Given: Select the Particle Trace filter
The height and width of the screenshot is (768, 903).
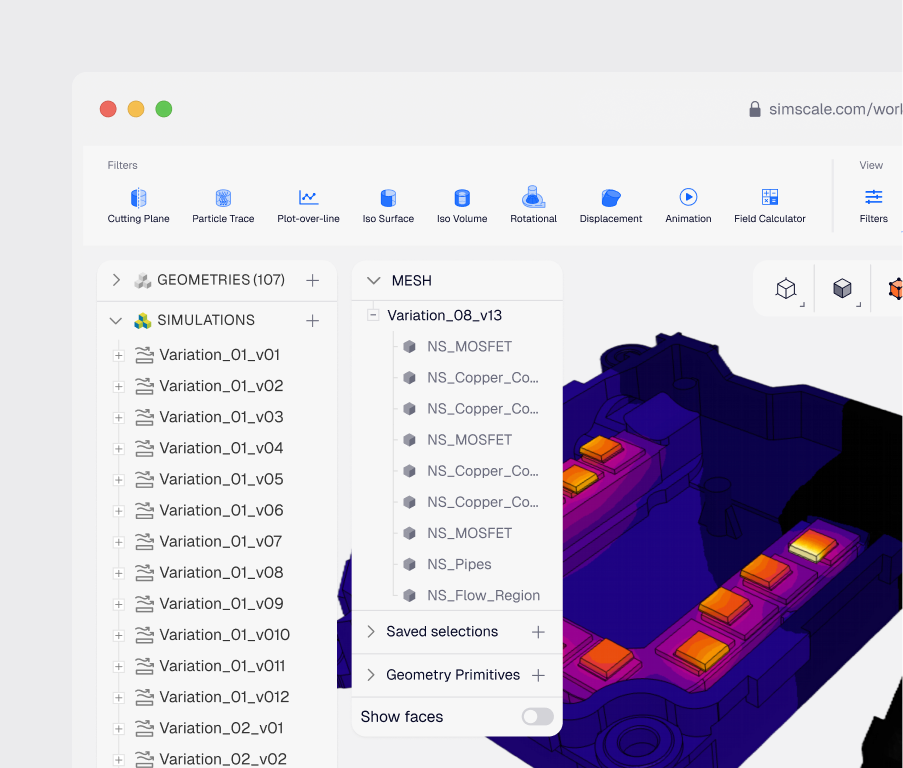Looking at the screenshot, I should tap(223, 206).
